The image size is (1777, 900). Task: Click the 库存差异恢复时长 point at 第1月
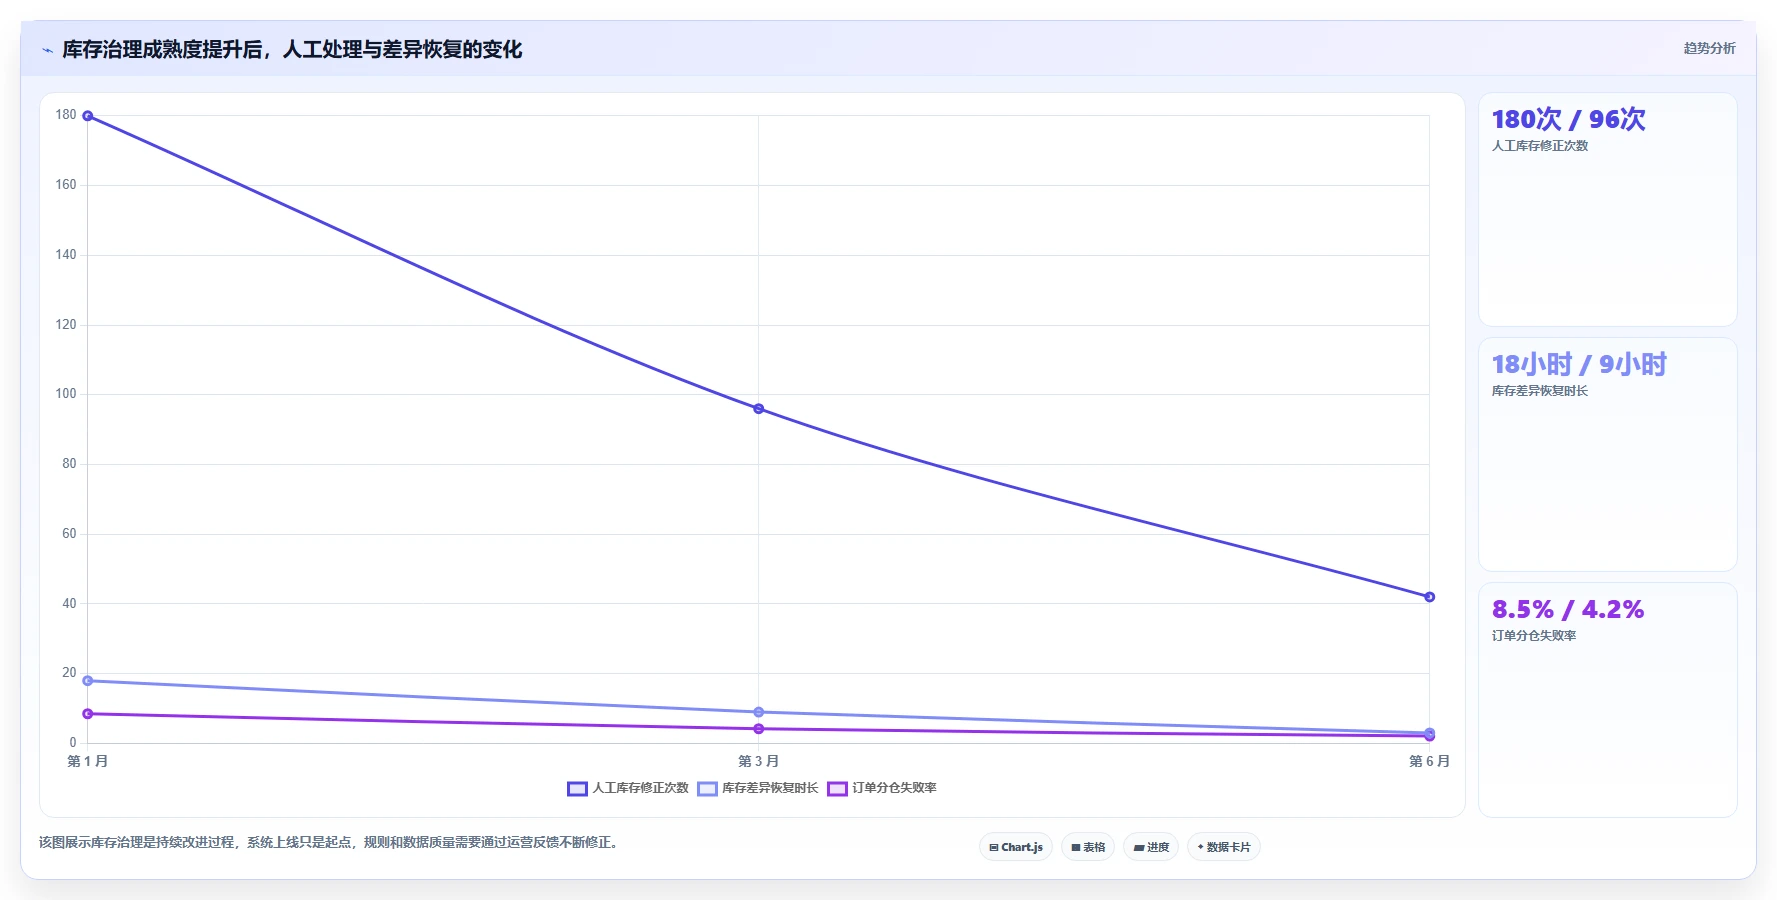point(88,681)
